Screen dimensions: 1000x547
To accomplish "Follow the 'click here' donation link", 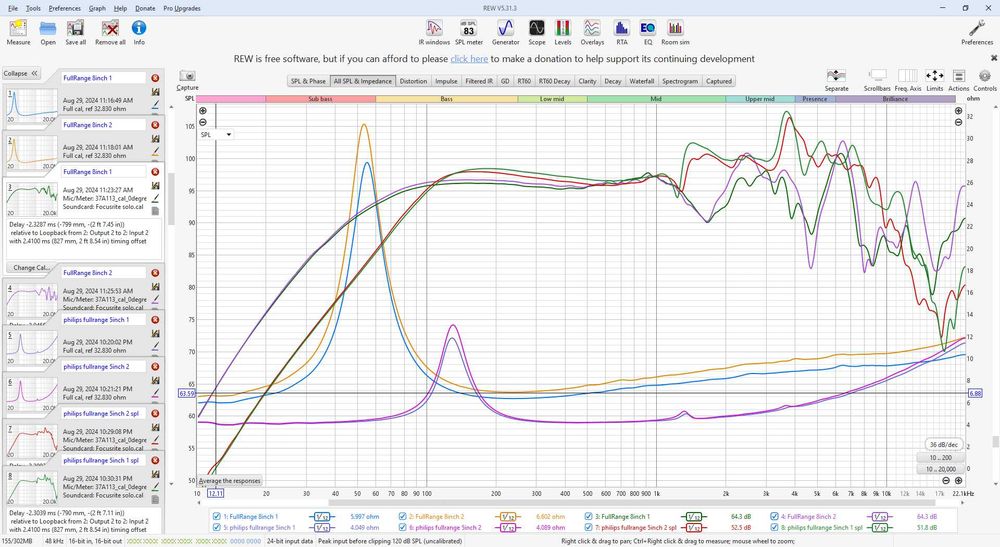I will pos(469,59).
